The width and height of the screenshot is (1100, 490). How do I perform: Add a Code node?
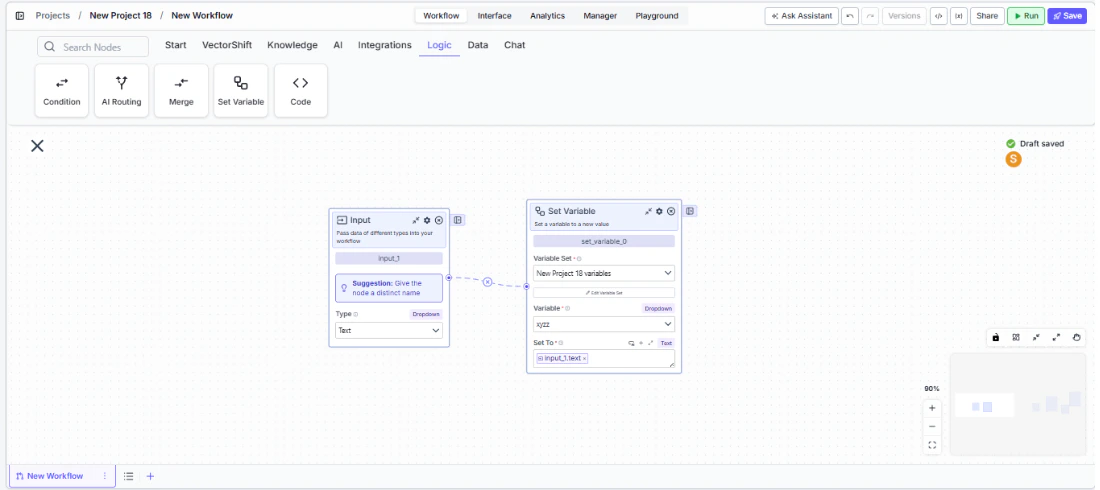[300, 91]
